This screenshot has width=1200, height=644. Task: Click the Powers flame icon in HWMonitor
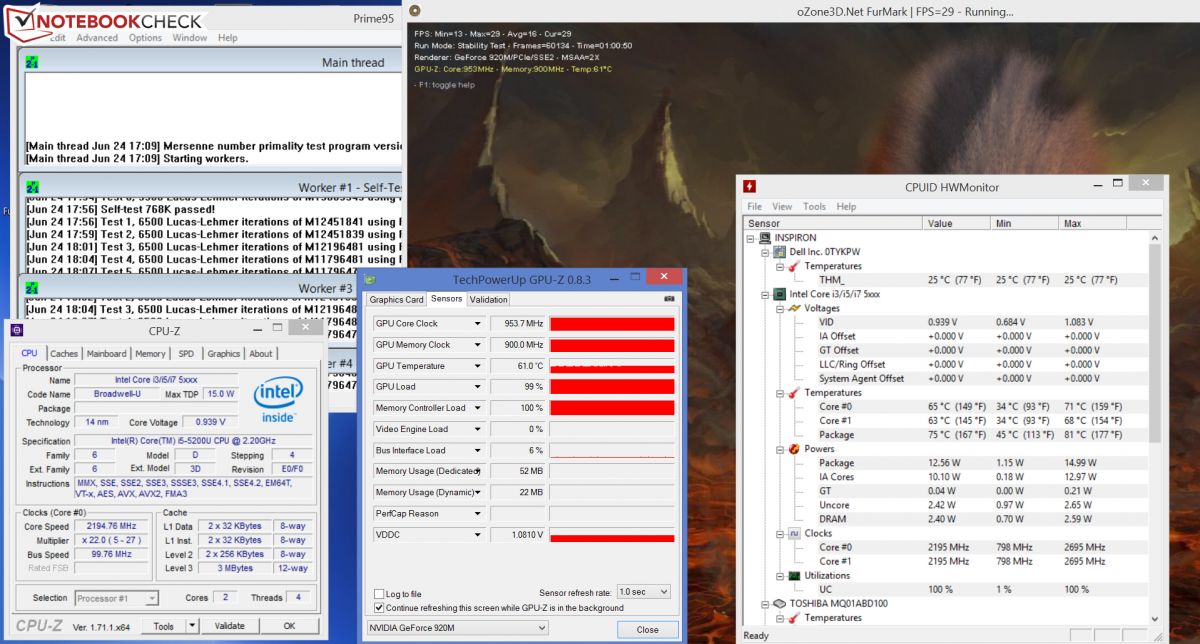792,449
